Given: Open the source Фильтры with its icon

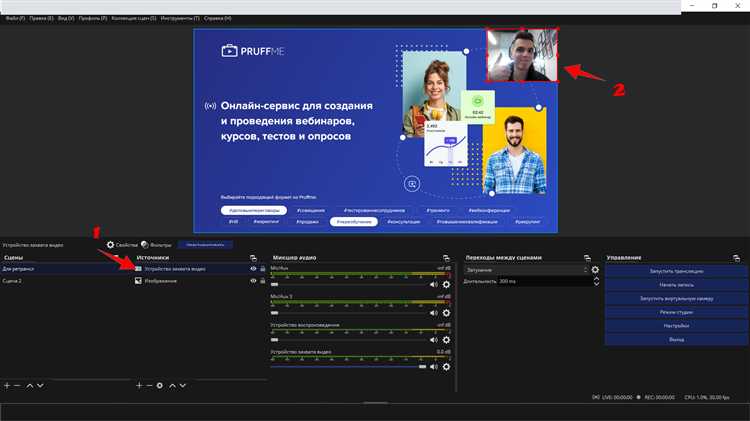Looking at the screenshot, I should tap(156, 245).
